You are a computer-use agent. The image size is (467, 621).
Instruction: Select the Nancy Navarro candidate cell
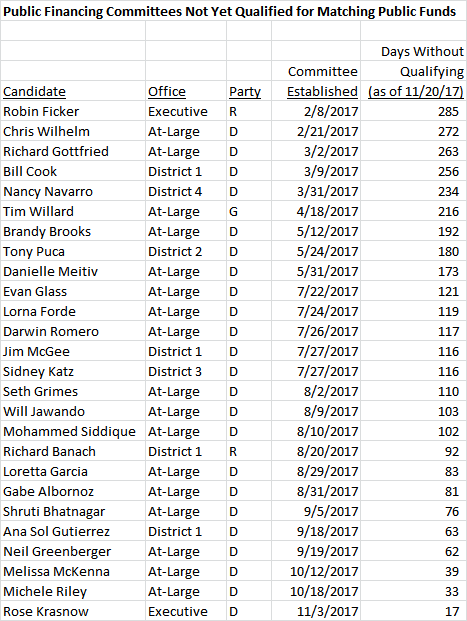click(x=73, y=191)
